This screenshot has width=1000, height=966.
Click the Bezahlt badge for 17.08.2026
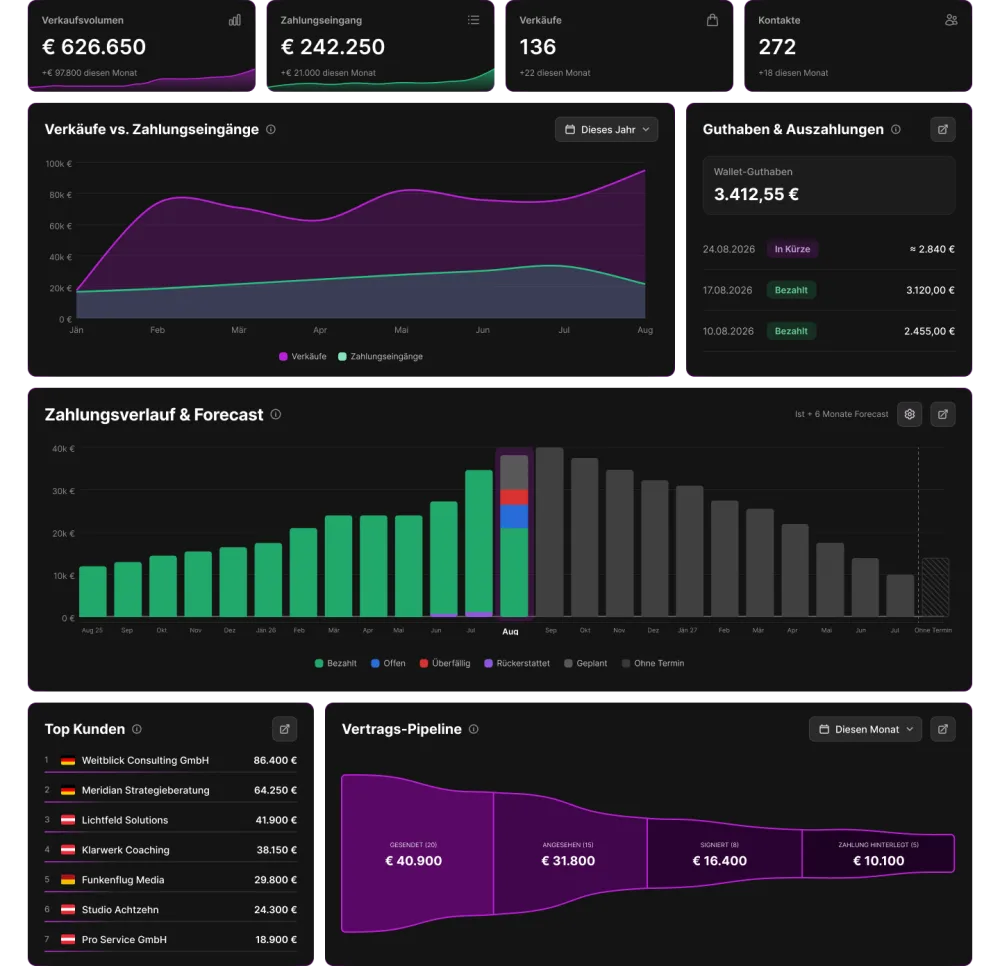791,290
